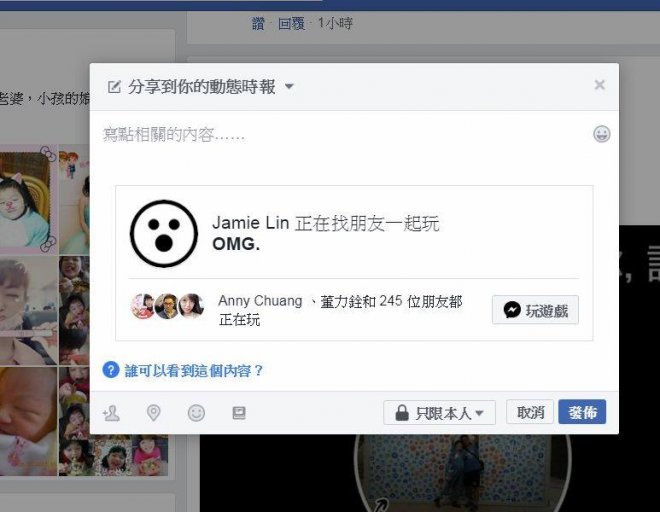Click the friend avatars beside Anny Chuang
660x512 pixels.
(168, 306)
